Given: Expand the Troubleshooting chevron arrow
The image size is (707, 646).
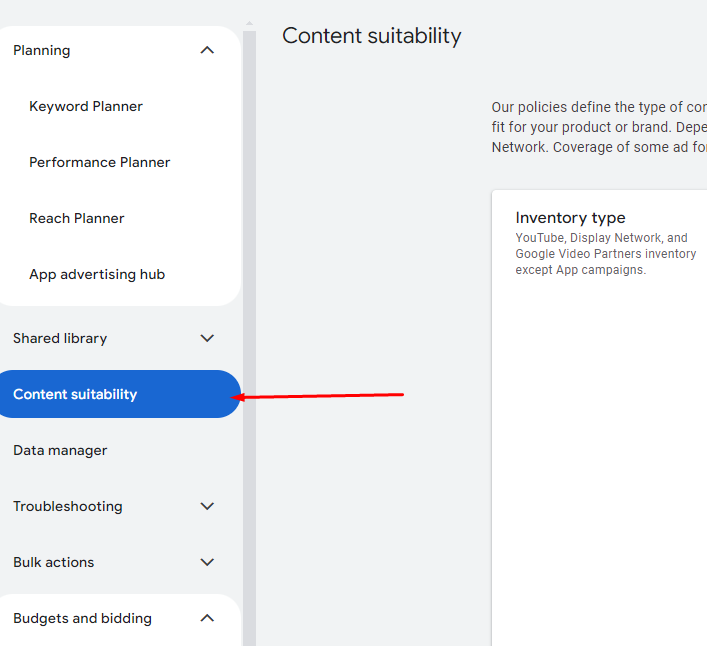Looking at the screenshot, I should pos(207,506).
